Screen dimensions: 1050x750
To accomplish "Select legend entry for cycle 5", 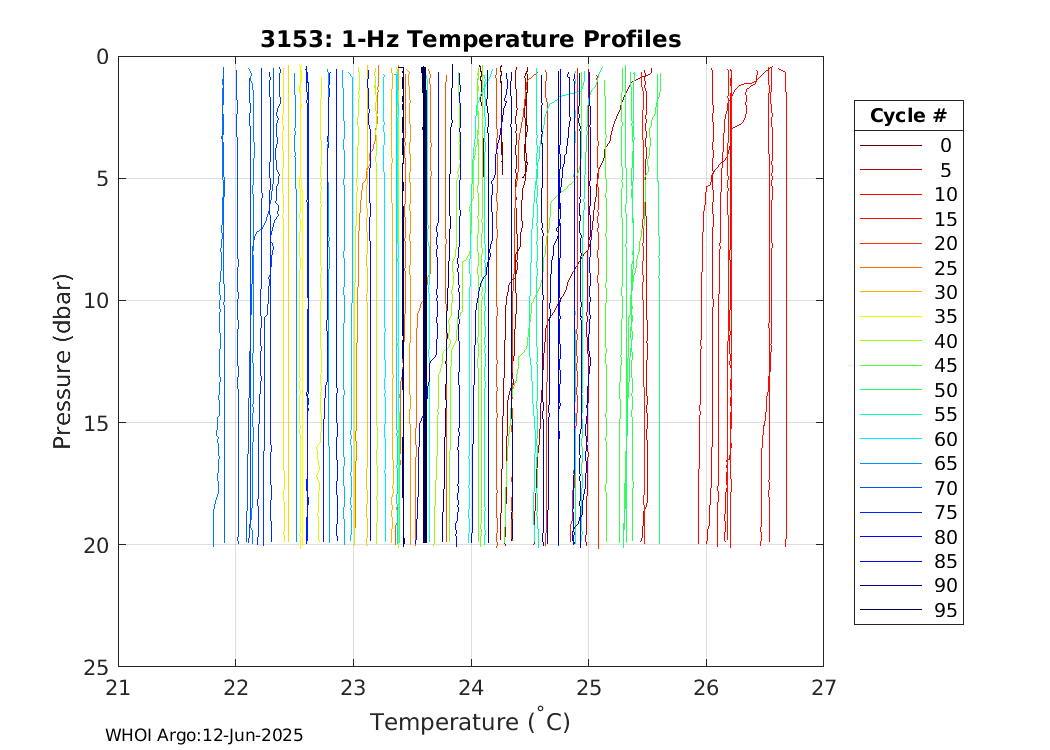I will [909, 170].
